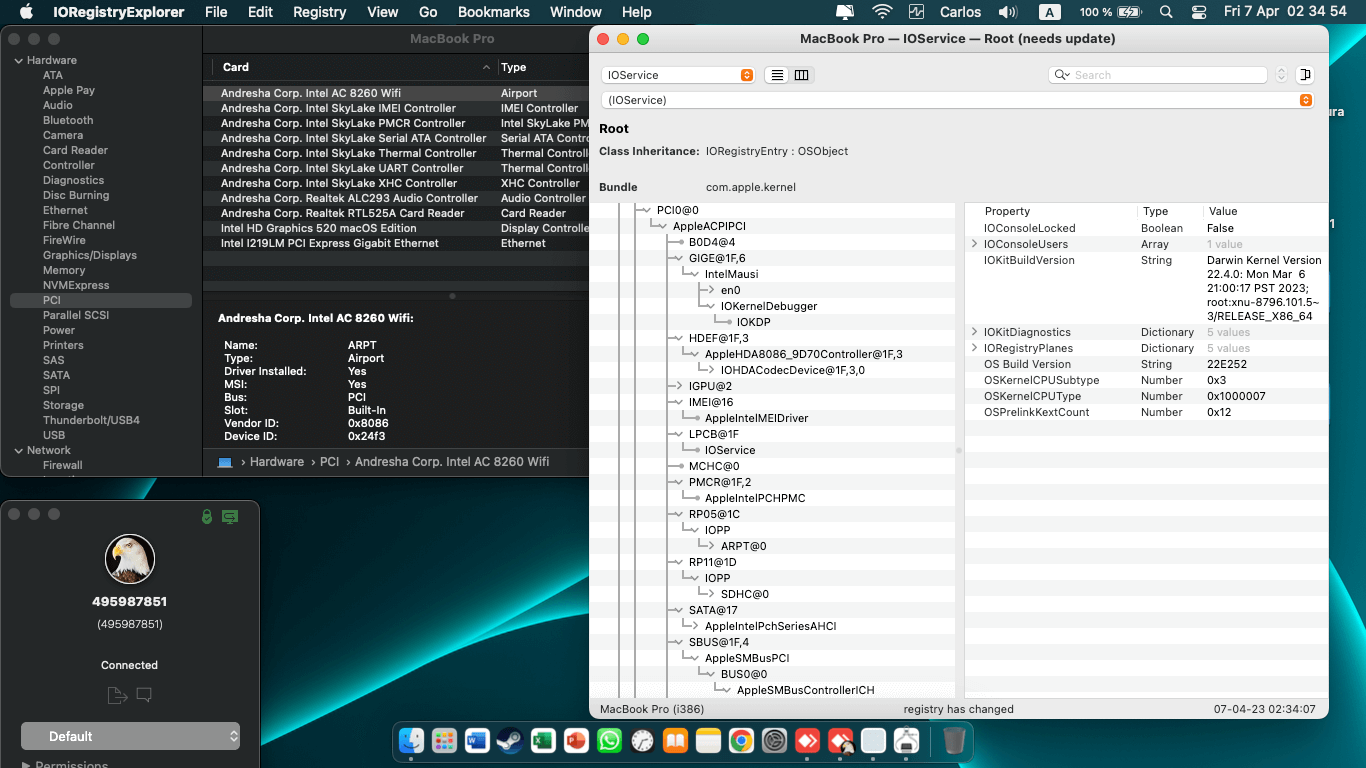Open the keyboard input source menu

pos(1049,12)
